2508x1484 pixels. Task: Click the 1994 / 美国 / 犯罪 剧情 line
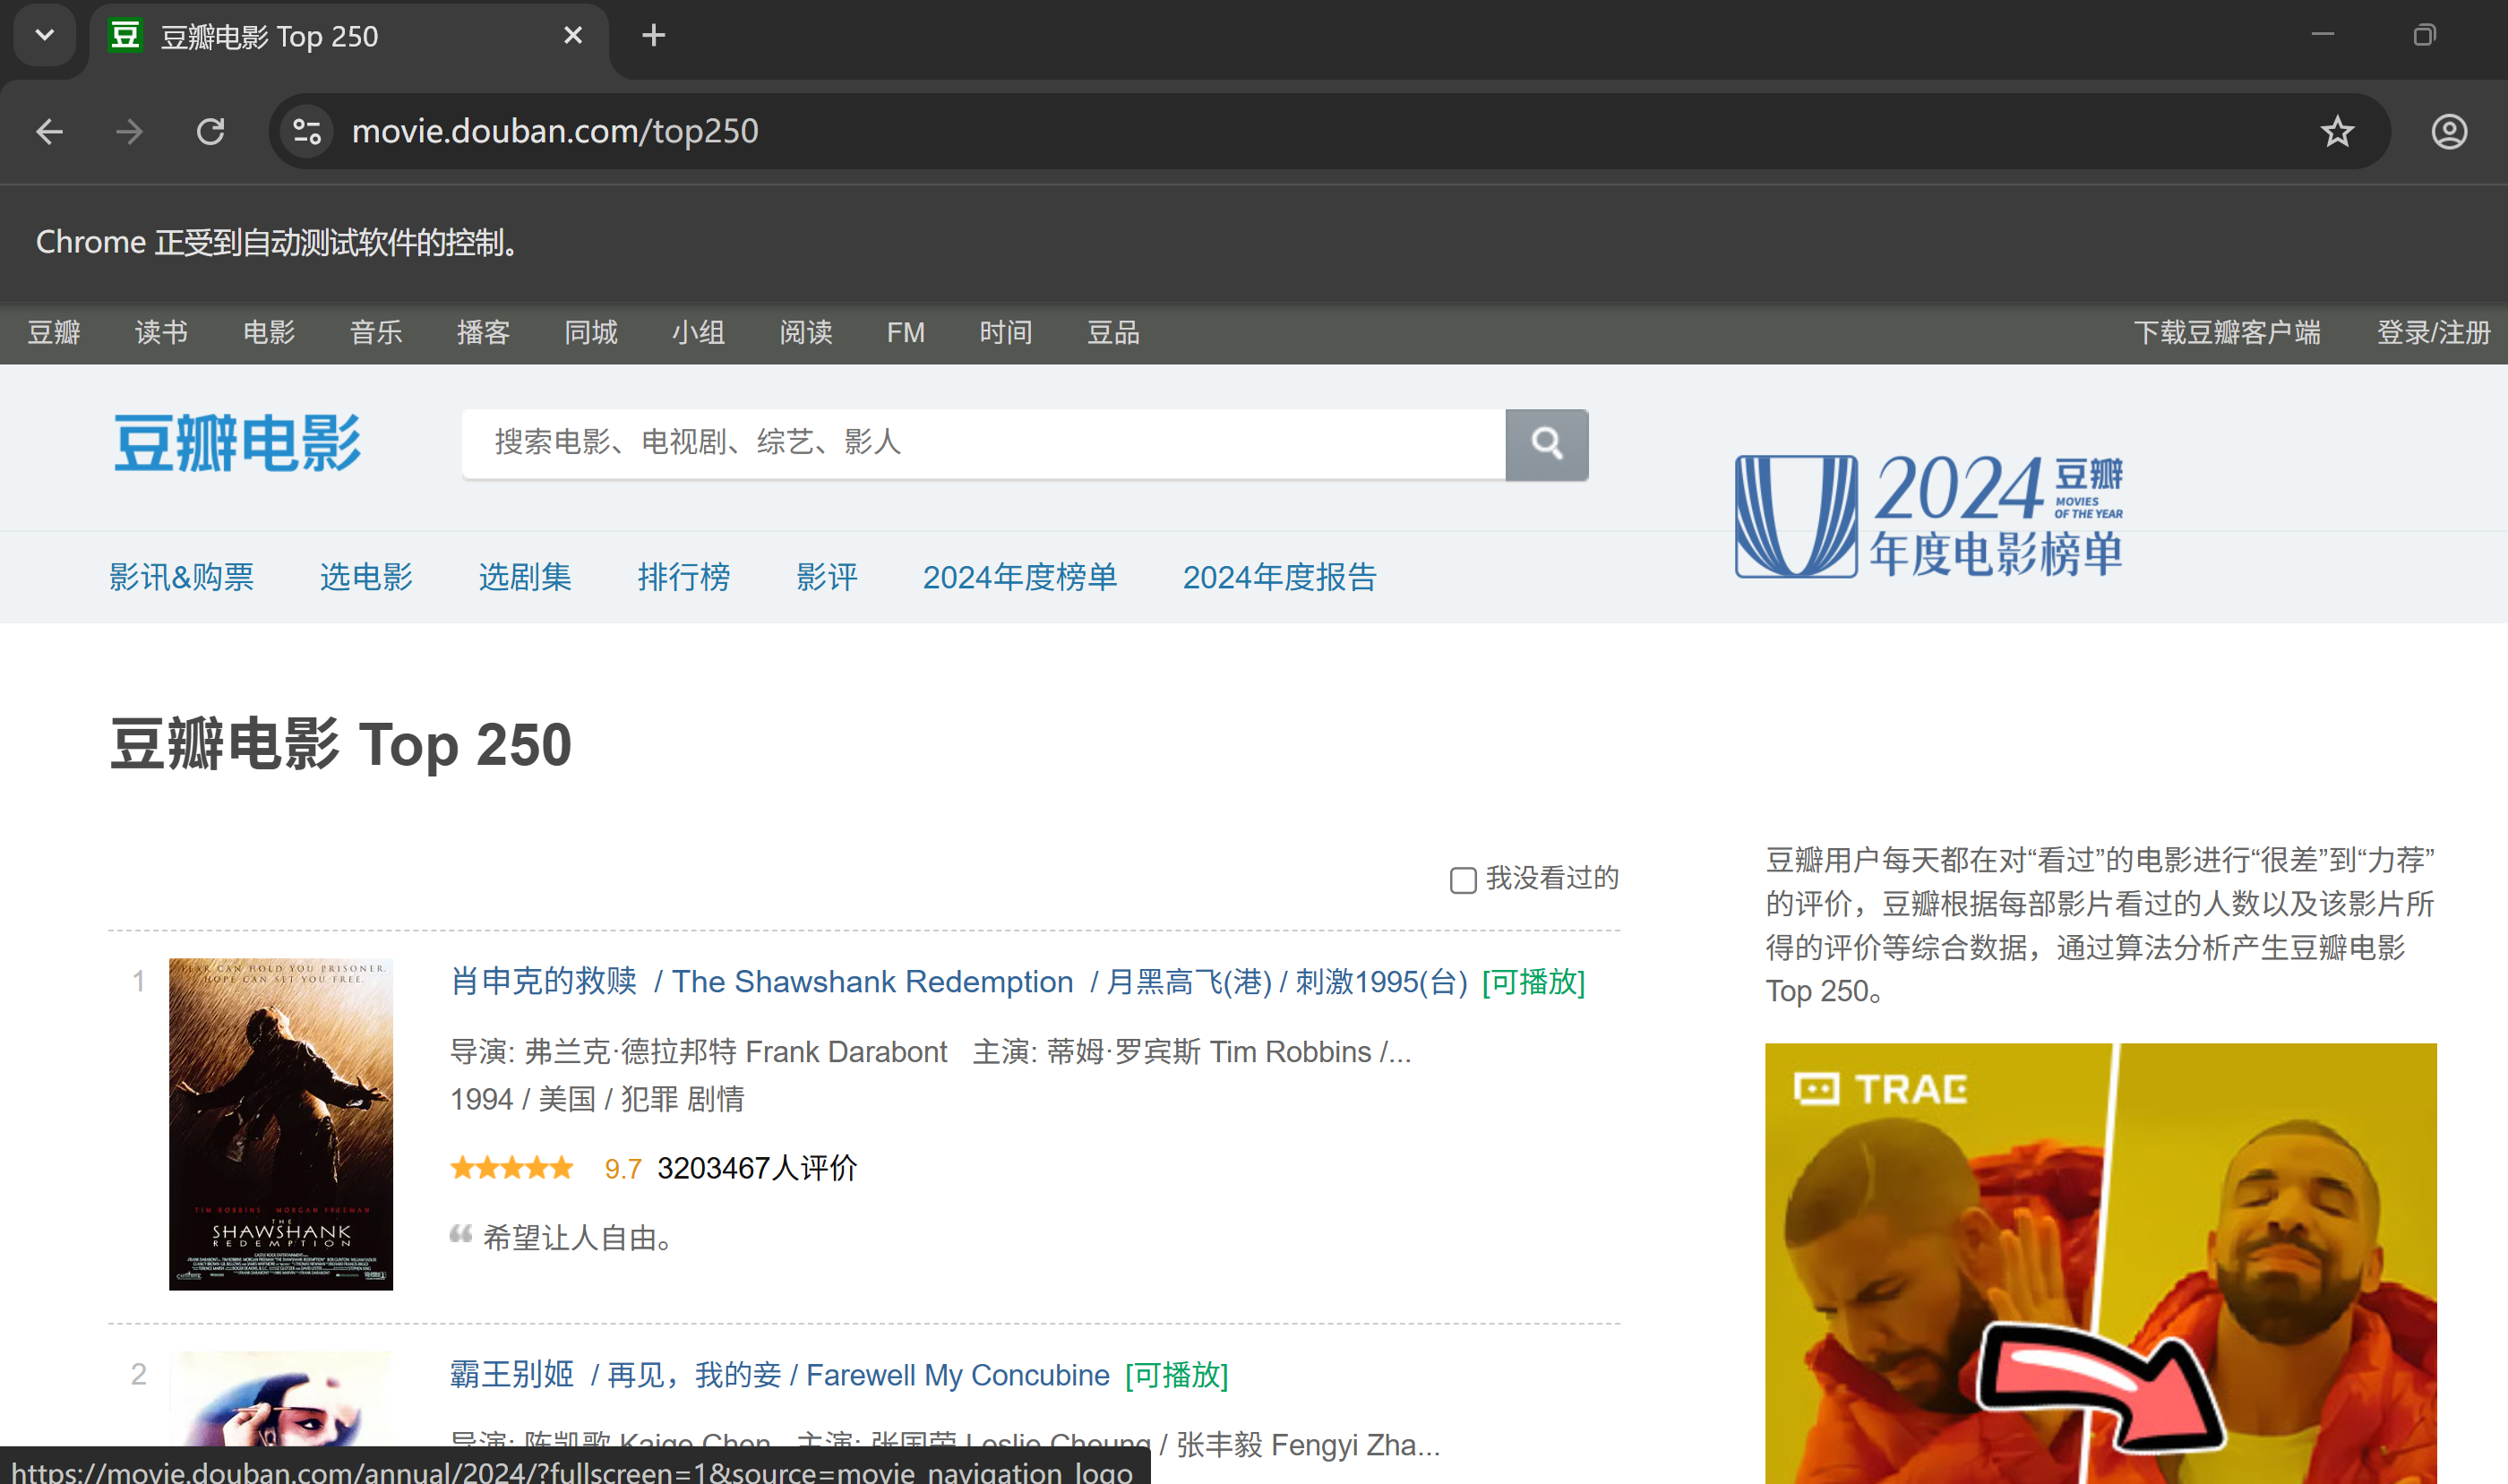[x=597, y=1099]
